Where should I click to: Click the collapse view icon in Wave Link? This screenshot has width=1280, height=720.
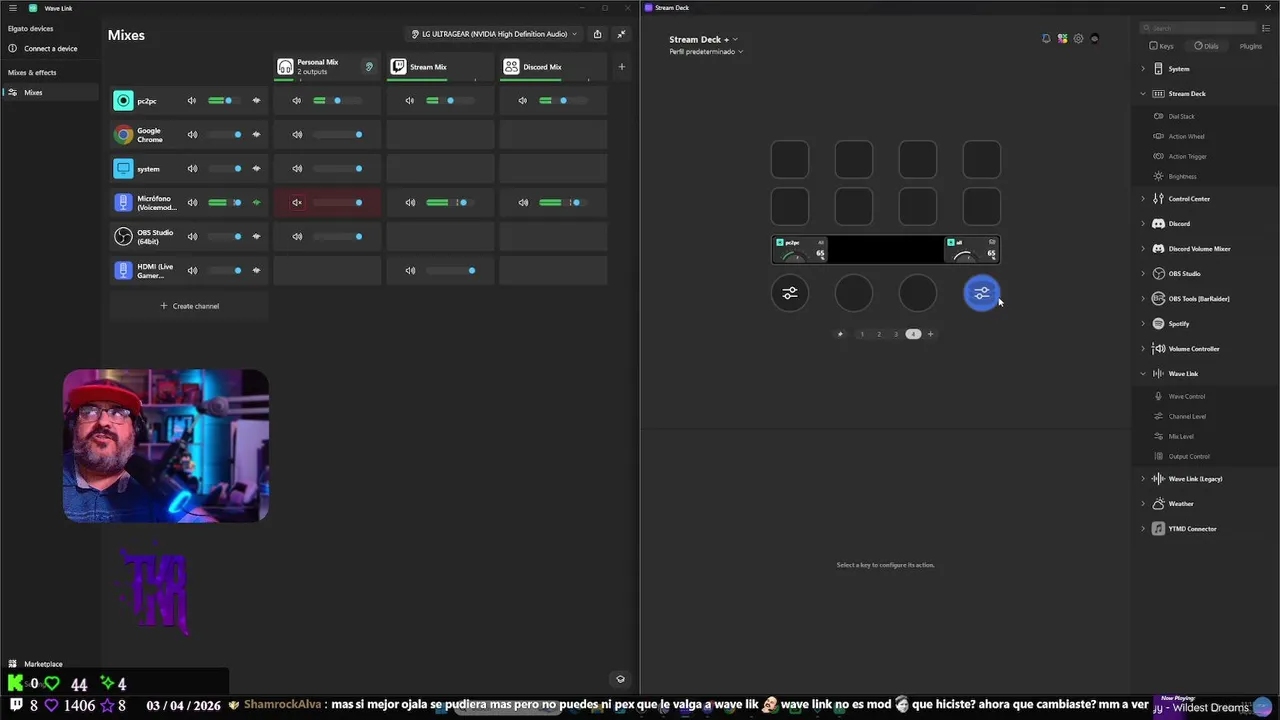621,34
